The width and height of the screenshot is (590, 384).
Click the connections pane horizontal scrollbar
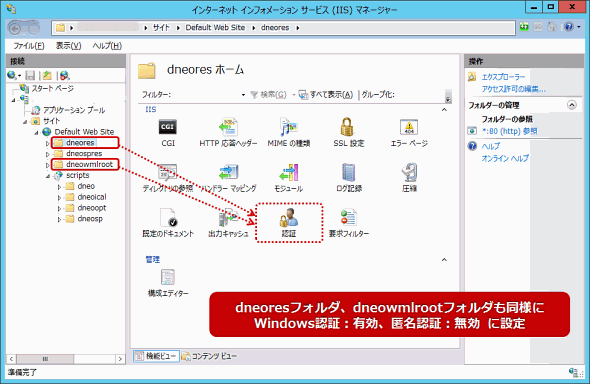[66, 359]
